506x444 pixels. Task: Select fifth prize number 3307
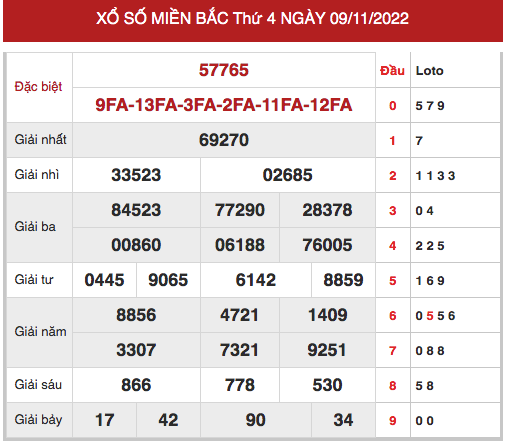click(x=136, y=350)
